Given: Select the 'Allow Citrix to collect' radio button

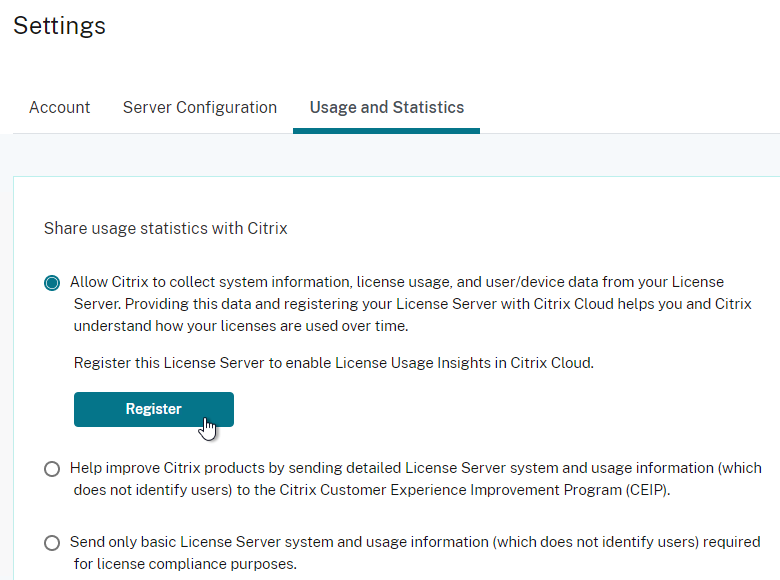Looking at the screenshot, I should (52, 283).
